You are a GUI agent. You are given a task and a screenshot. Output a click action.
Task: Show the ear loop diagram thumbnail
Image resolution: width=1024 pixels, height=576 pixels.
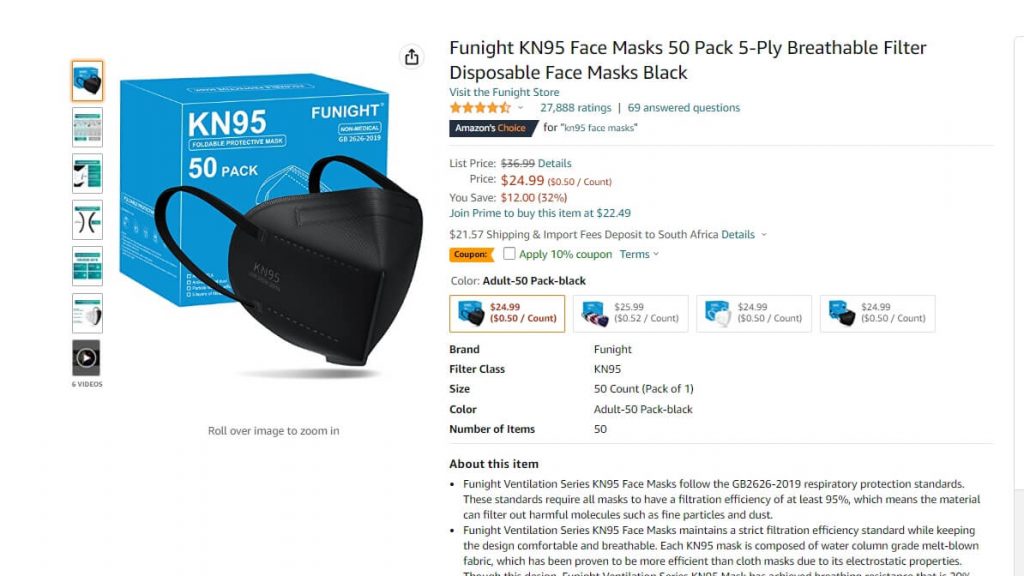pos(87,220)
